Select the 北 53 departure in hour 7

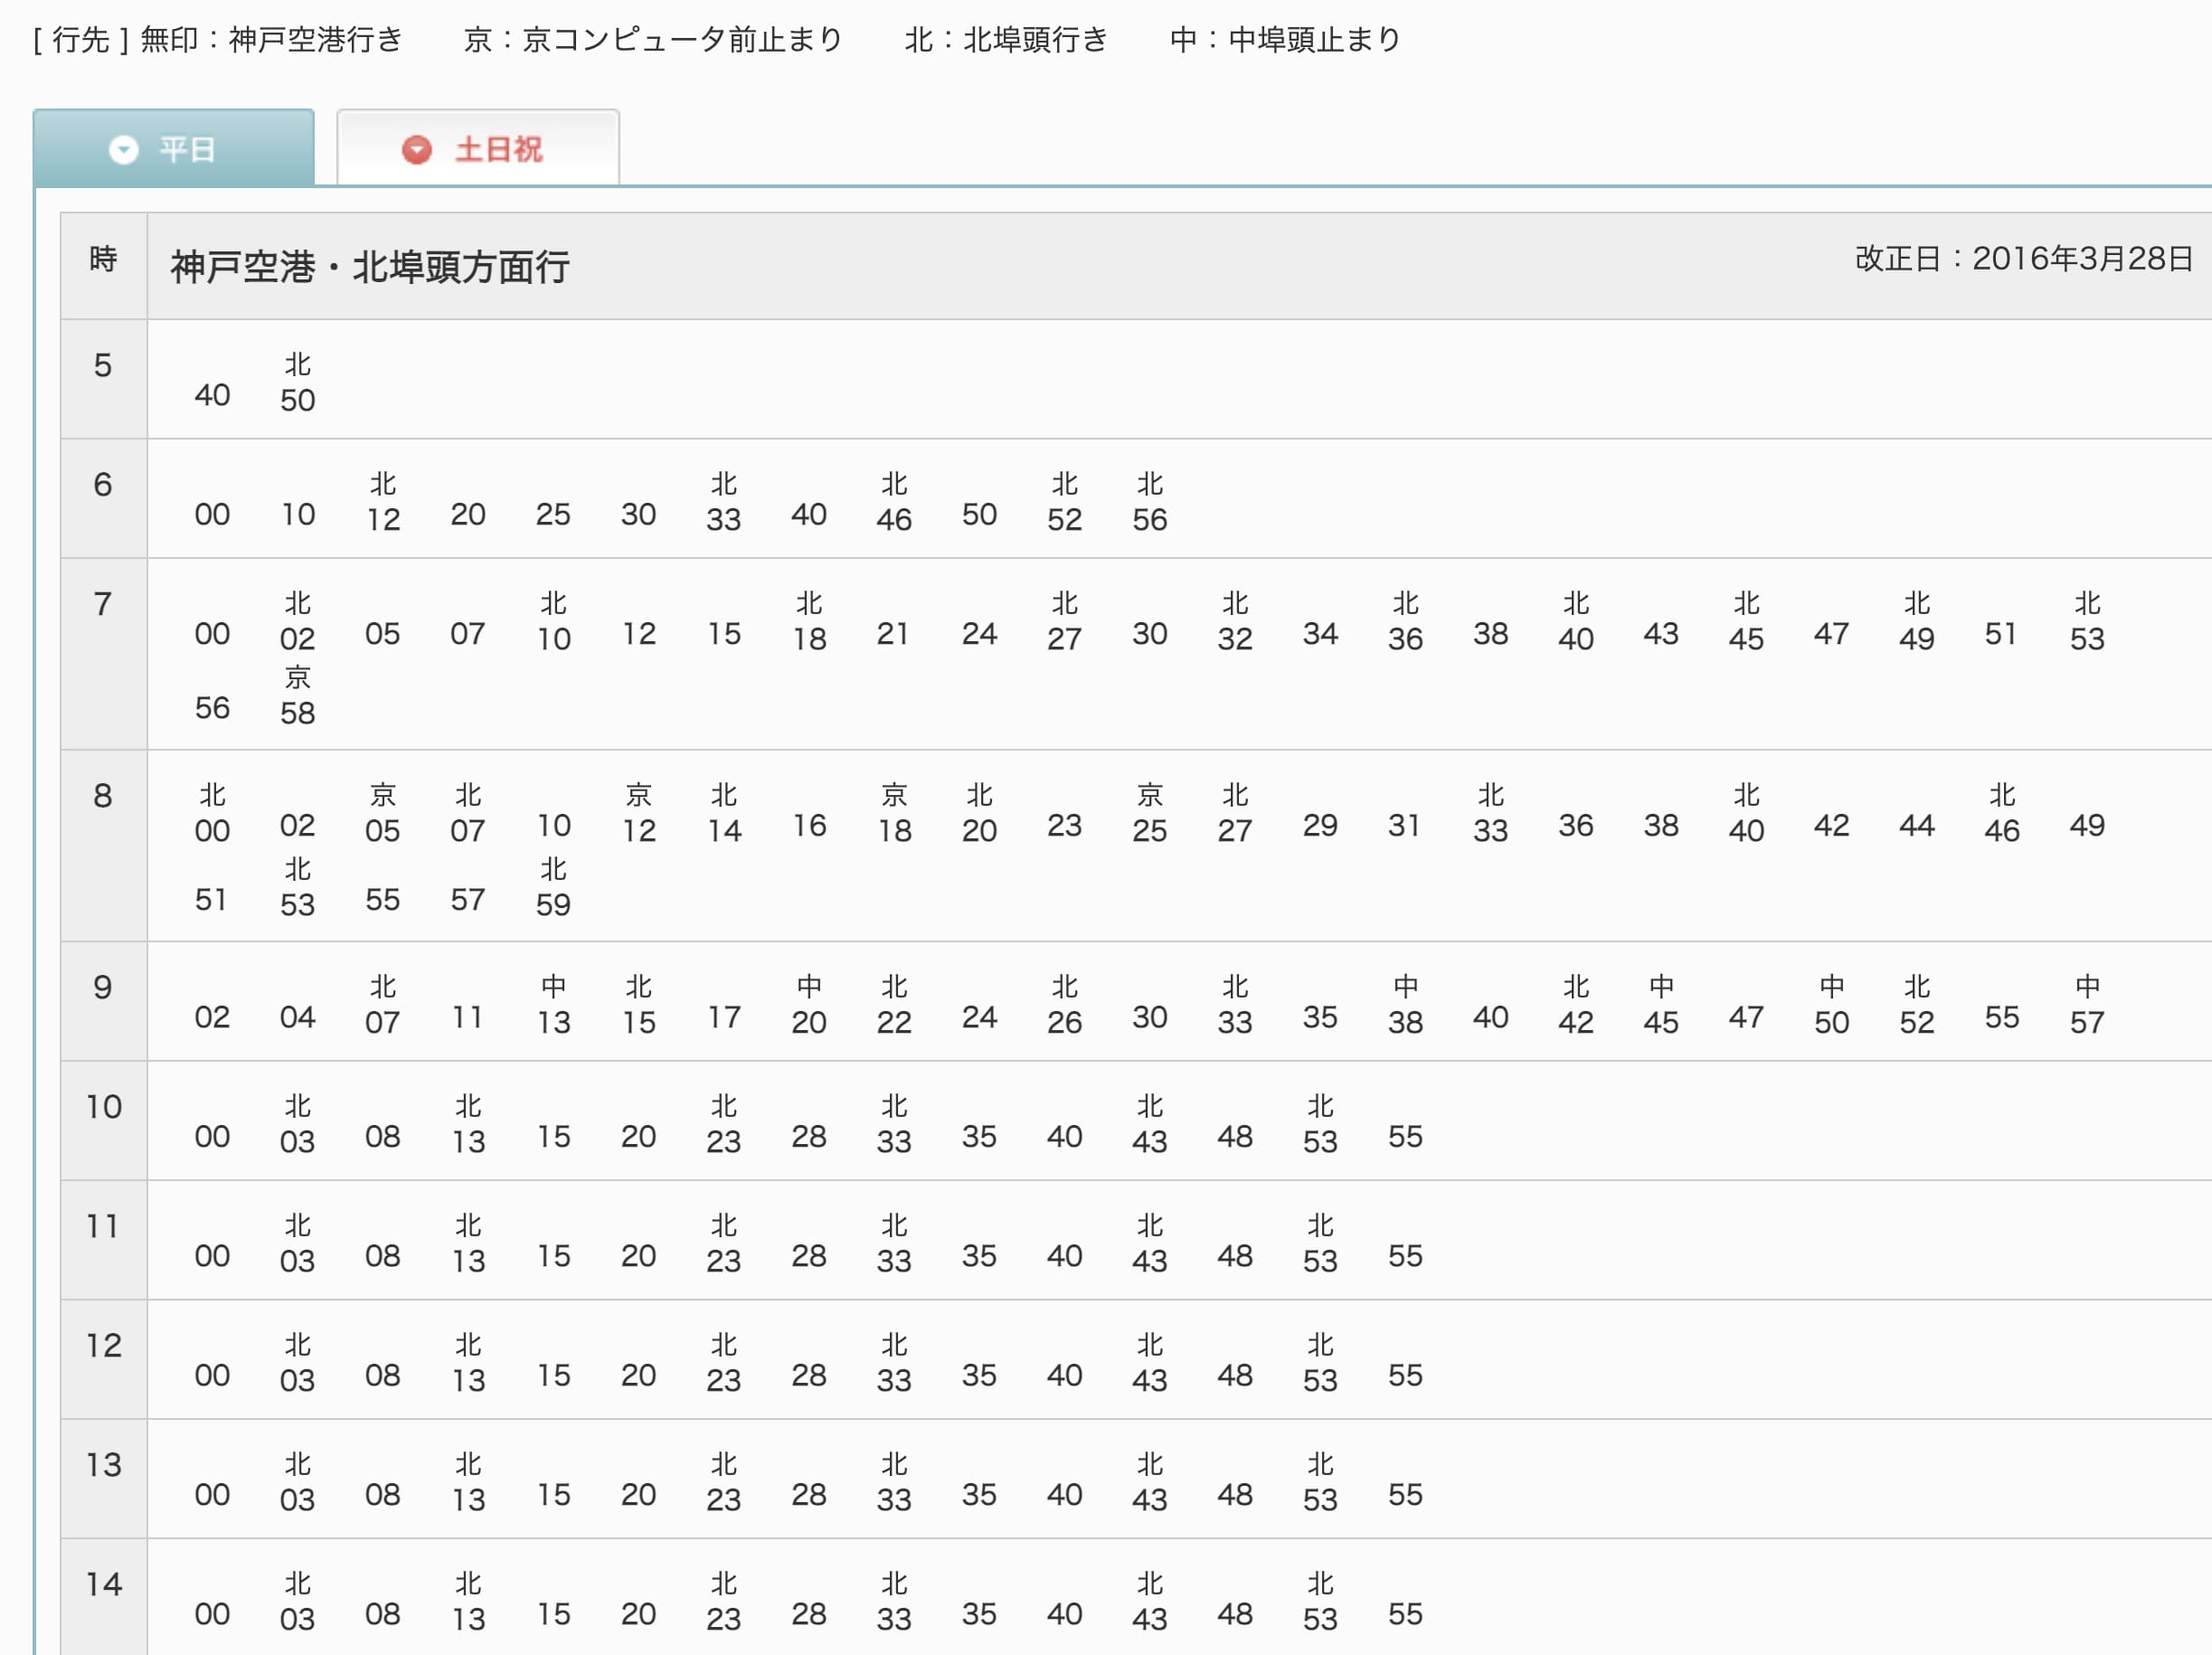coord(2087,621)
